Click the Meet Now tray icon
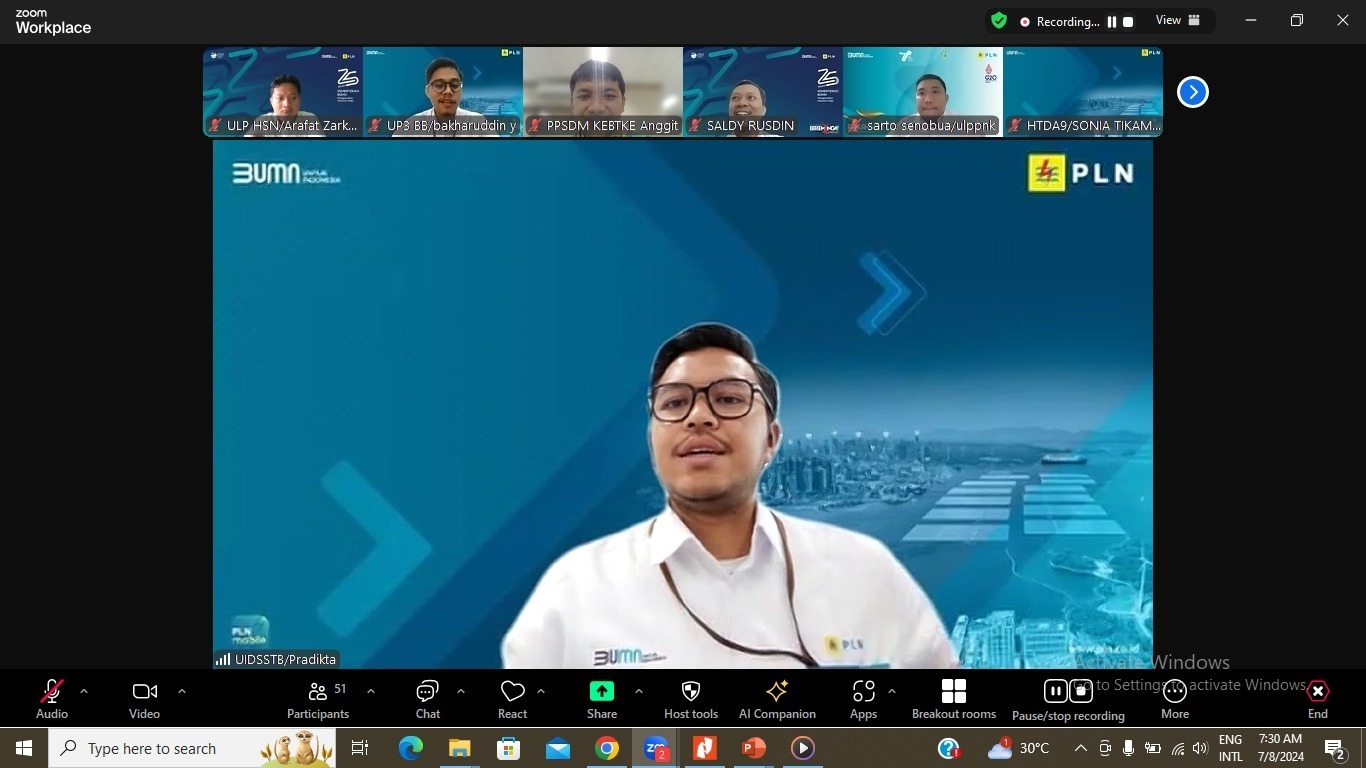The width and height of the screenshot is (1366, 768). (1105, 748)
